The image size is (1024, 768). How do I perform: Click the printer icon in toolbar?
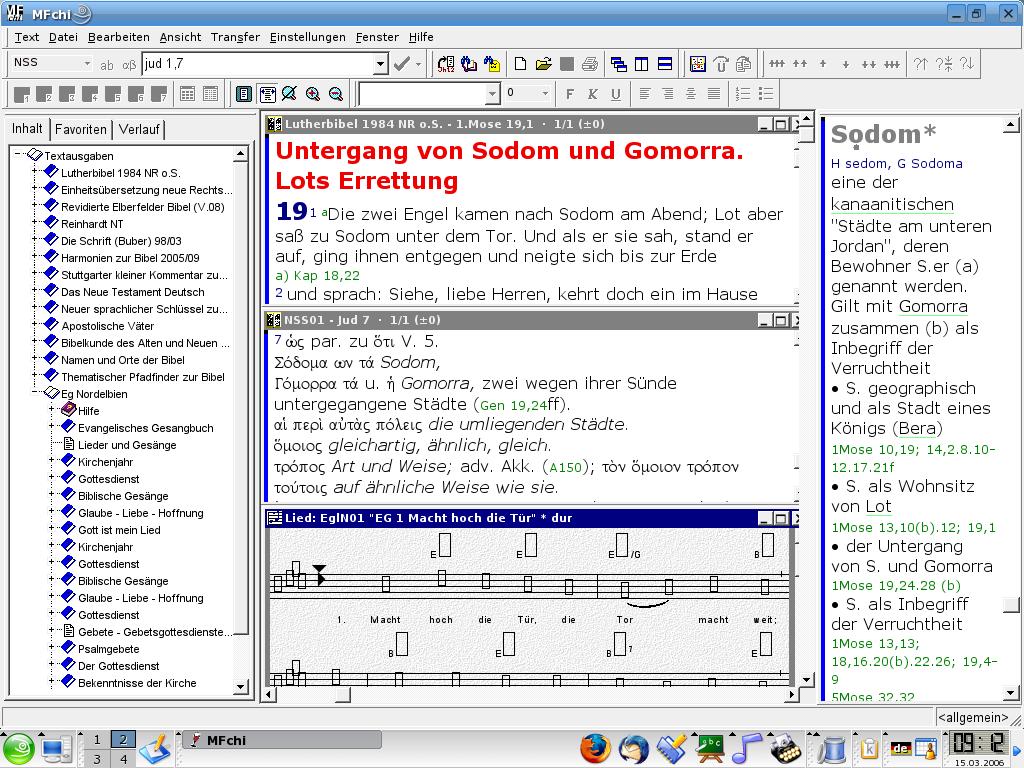point(590,64)
